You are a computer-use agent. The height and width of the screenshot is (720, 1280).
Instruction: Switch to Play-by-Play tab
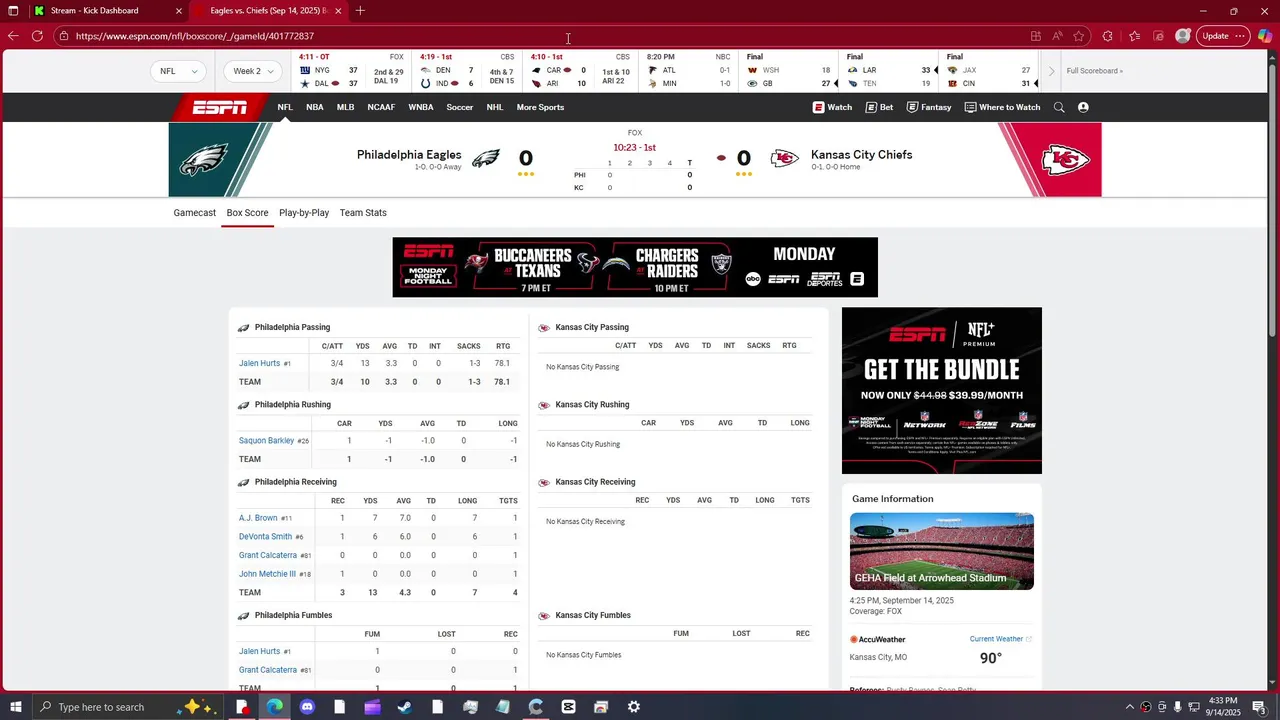click(304, 213)
